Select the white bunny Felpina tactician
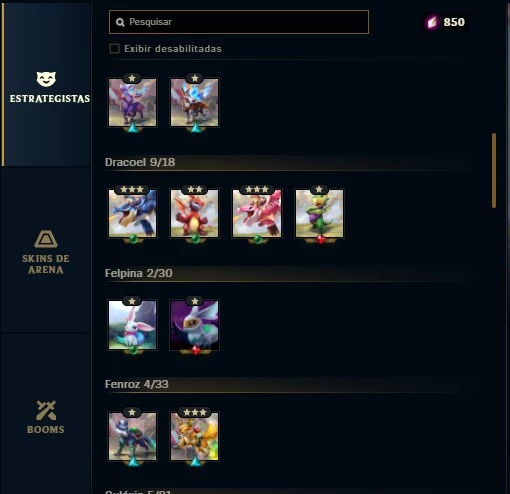The image size is (510, 494). click(132, 325)
